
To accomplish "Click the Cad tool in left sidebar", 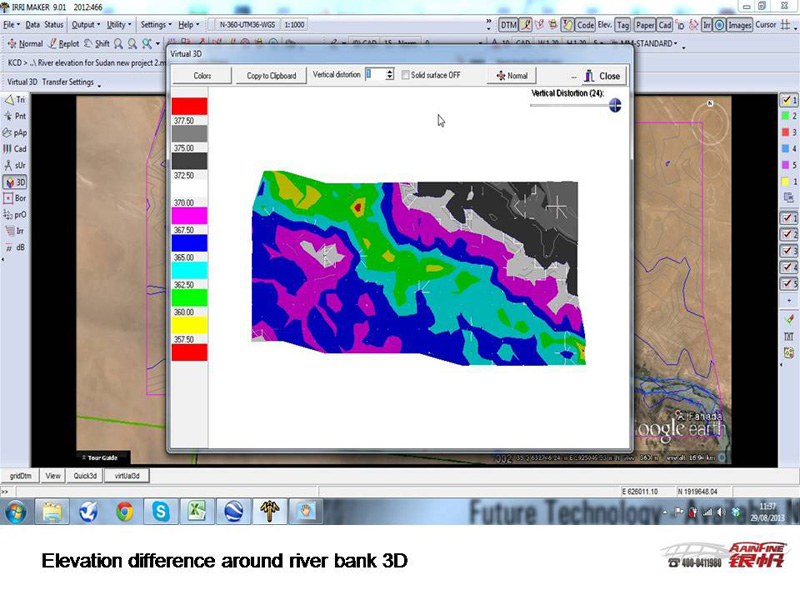I will pos(15,149).
